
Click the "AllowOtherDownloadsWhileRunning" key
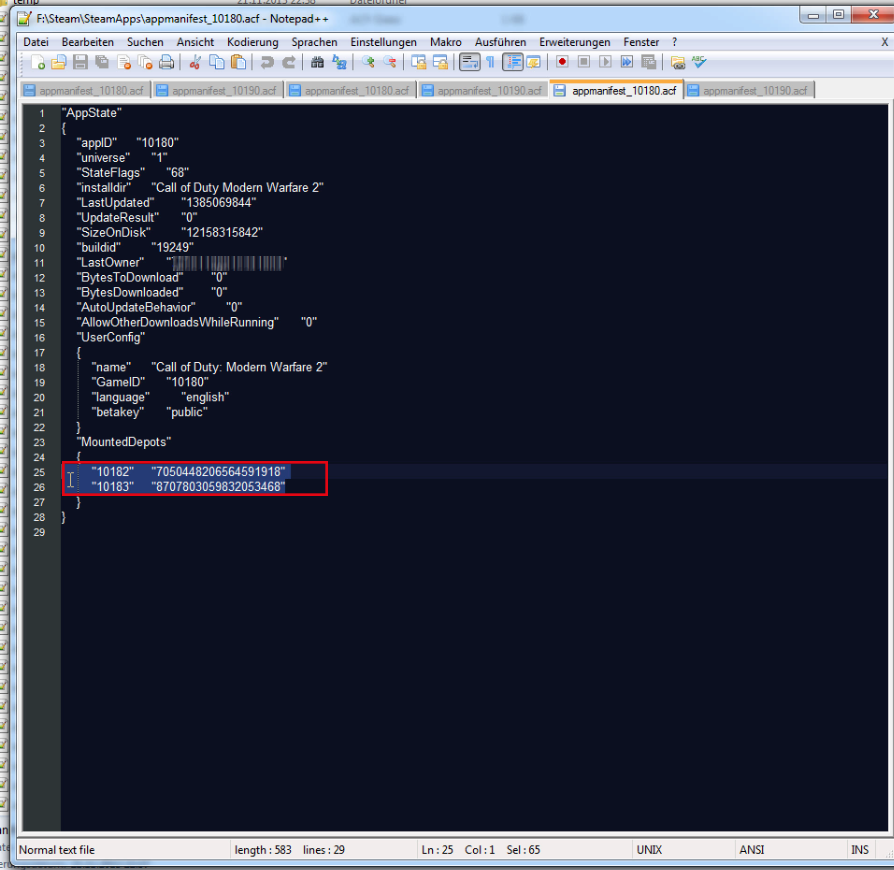177,322
